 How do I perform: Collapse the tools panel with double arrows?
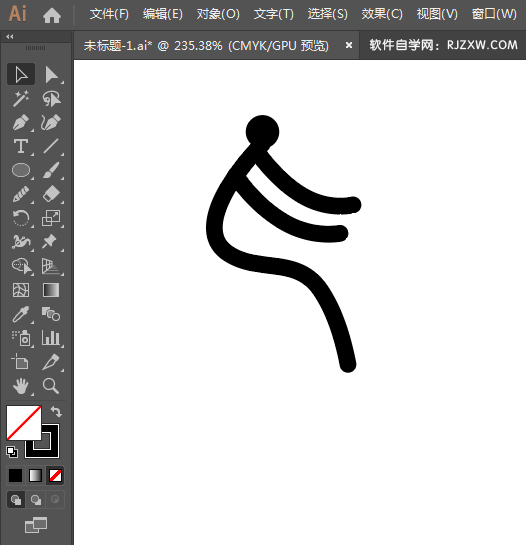click(x=9, y=36)
